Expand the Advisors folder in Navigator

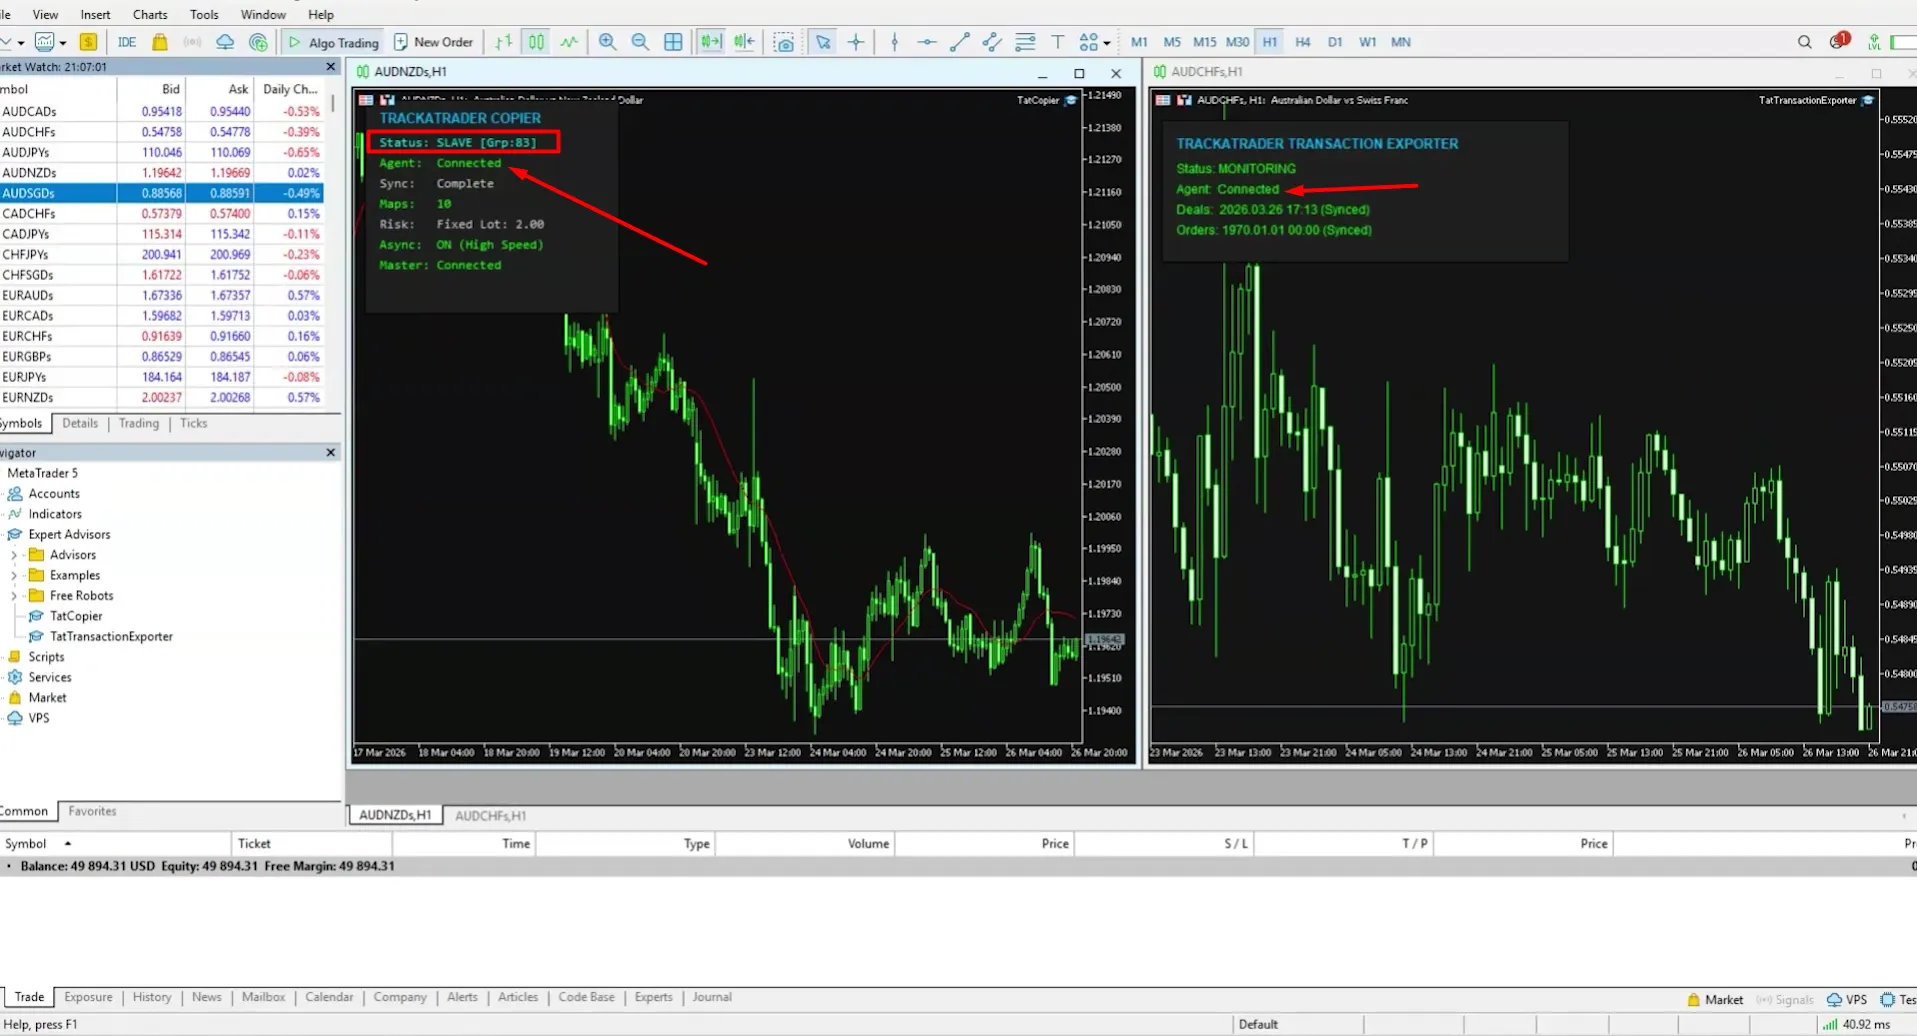tap(14, 555)
